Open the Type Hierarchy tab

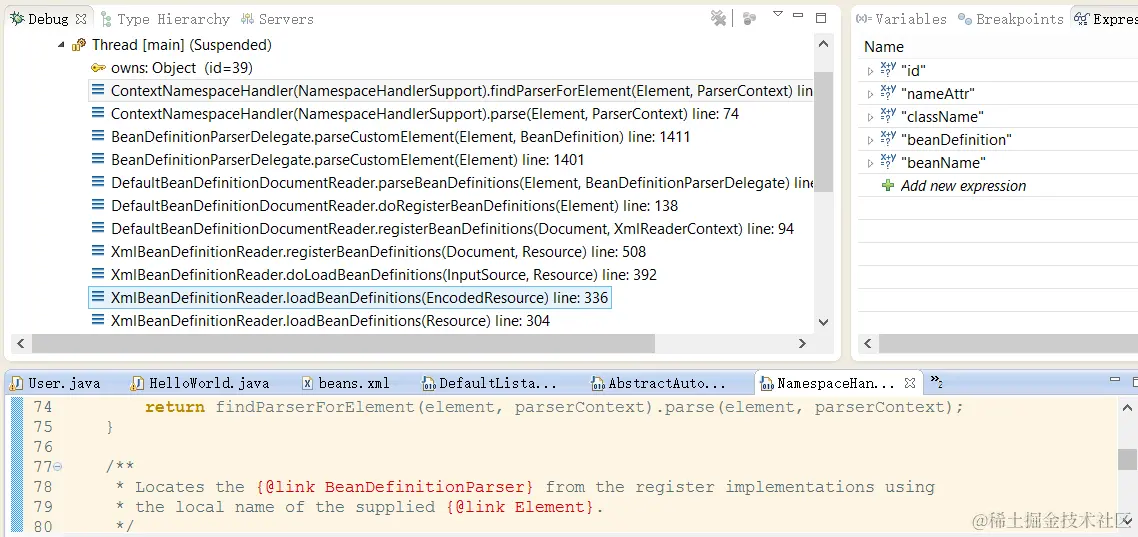coord(165,19)
